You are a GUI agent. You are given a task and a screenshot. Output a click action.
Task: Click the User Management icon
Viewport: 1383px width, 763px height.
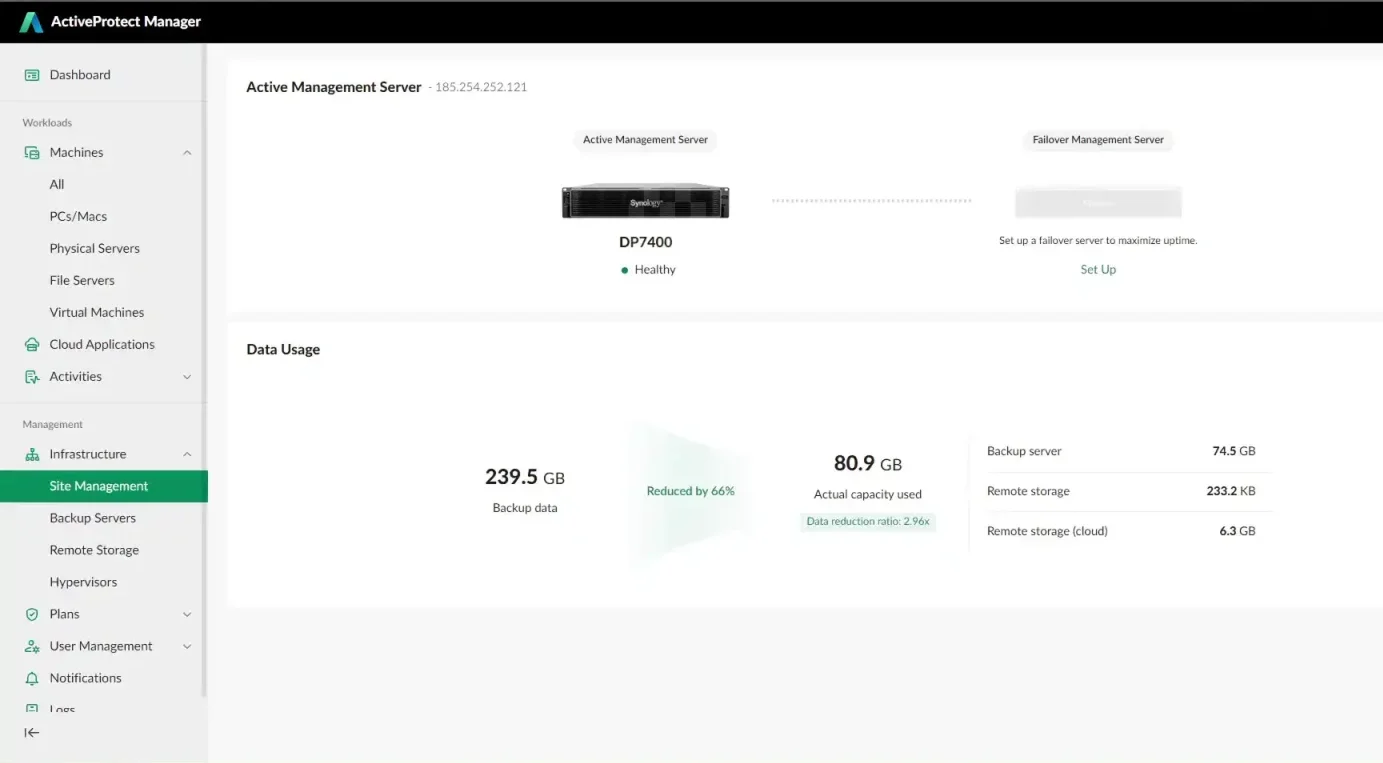(32, 647)
